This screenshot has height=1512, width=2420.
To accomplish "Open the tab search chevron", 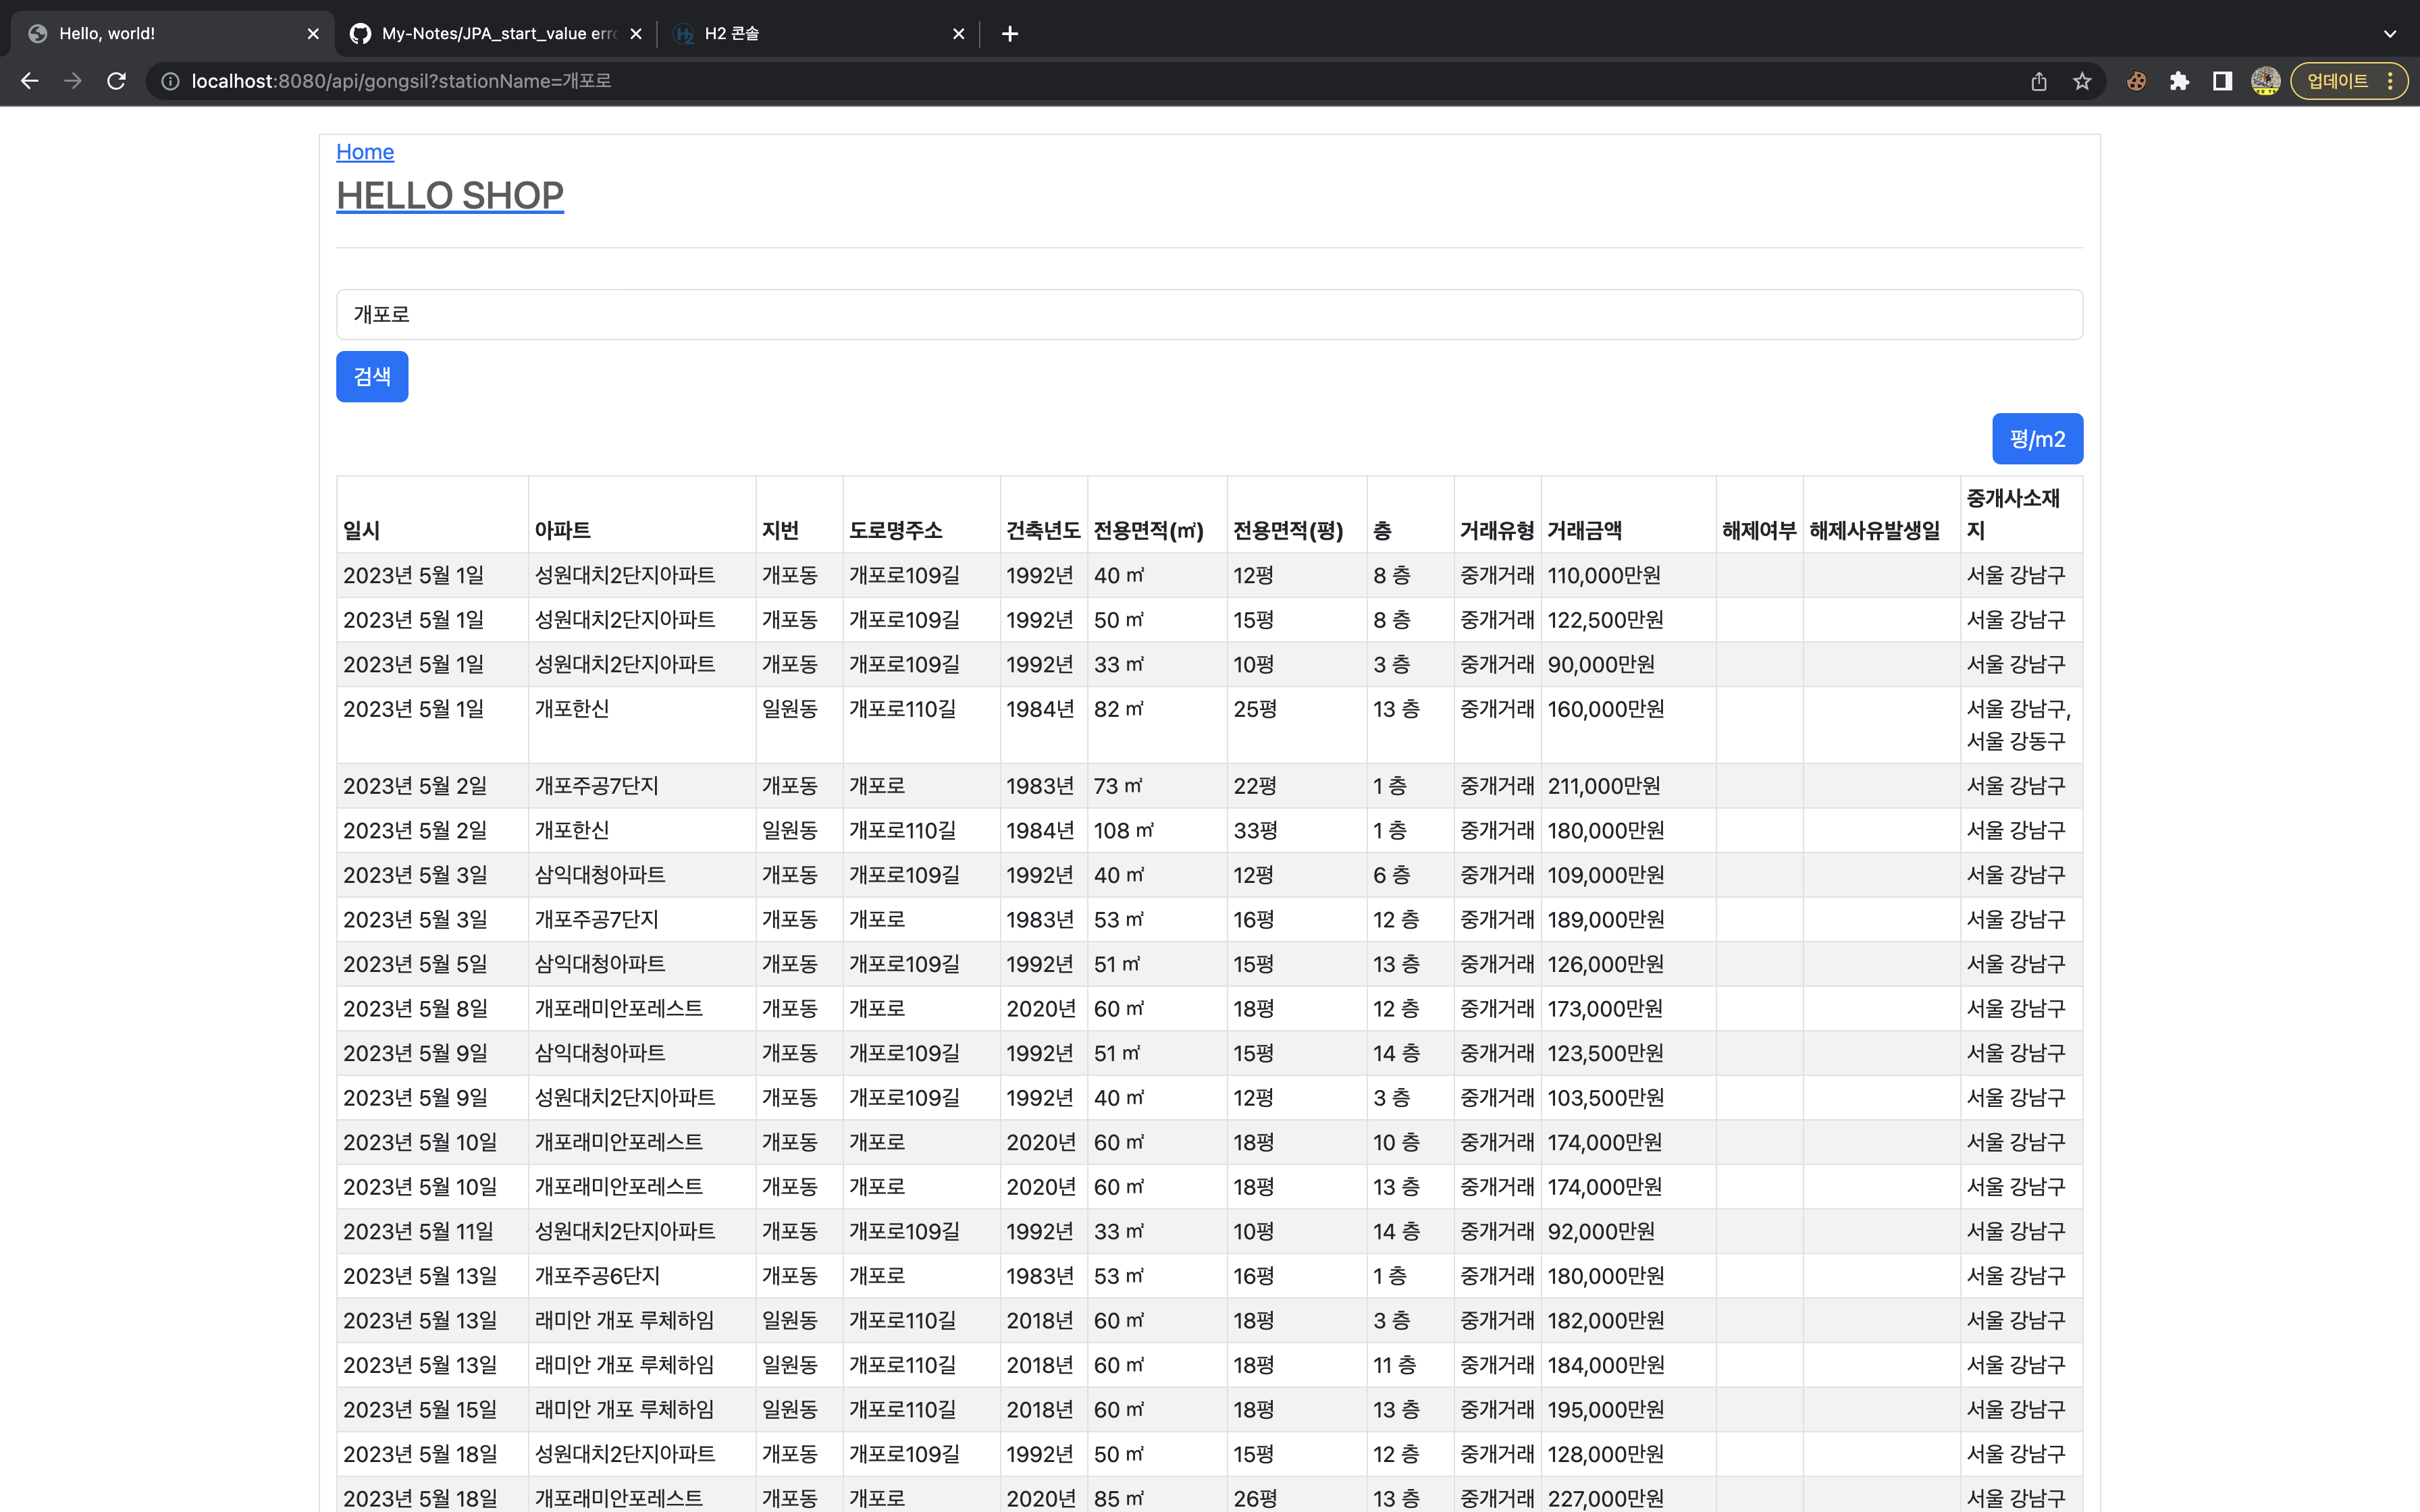I will (x=2390, y=33).
